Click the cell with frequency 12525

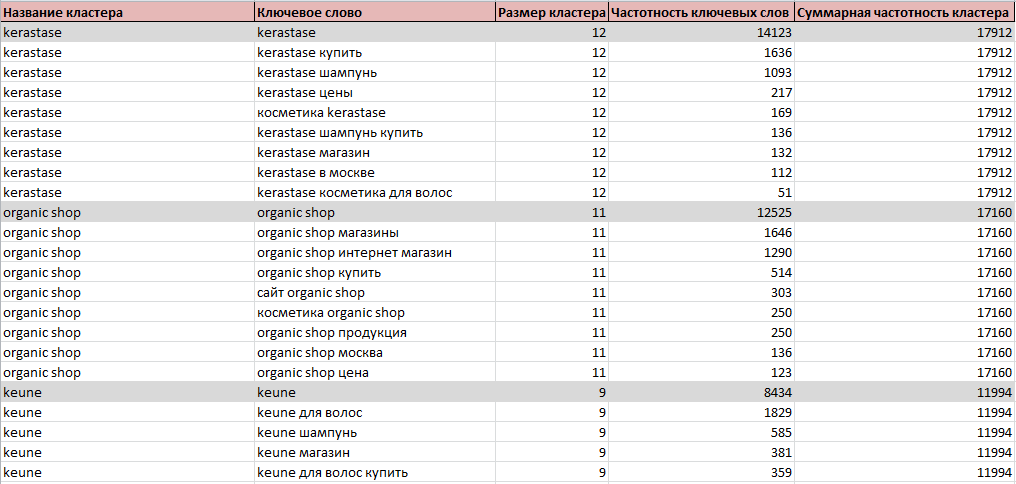pyautogui.click(x=701, y=213)
